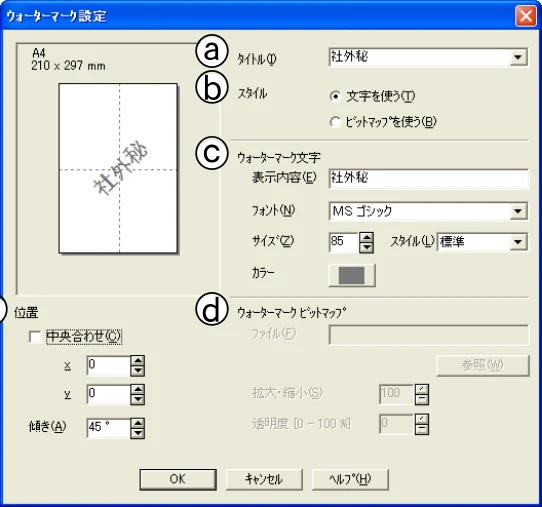
Task: Decrease the y position value
Action: 138,400
